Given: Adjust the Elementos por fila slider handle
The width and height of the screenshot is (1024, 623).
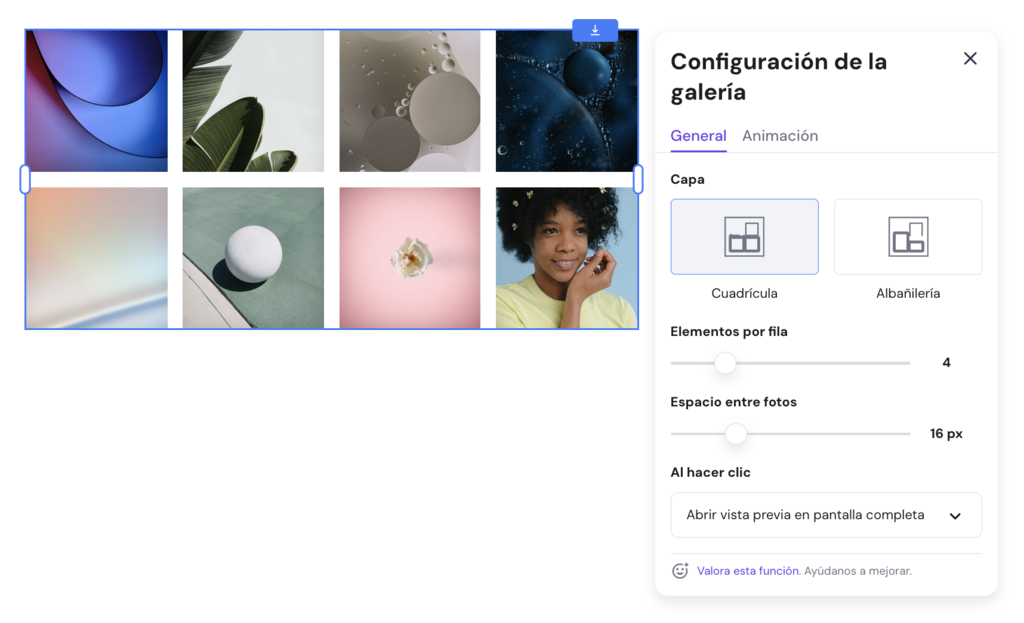Looking at the screenshot, I should [726, 363].
